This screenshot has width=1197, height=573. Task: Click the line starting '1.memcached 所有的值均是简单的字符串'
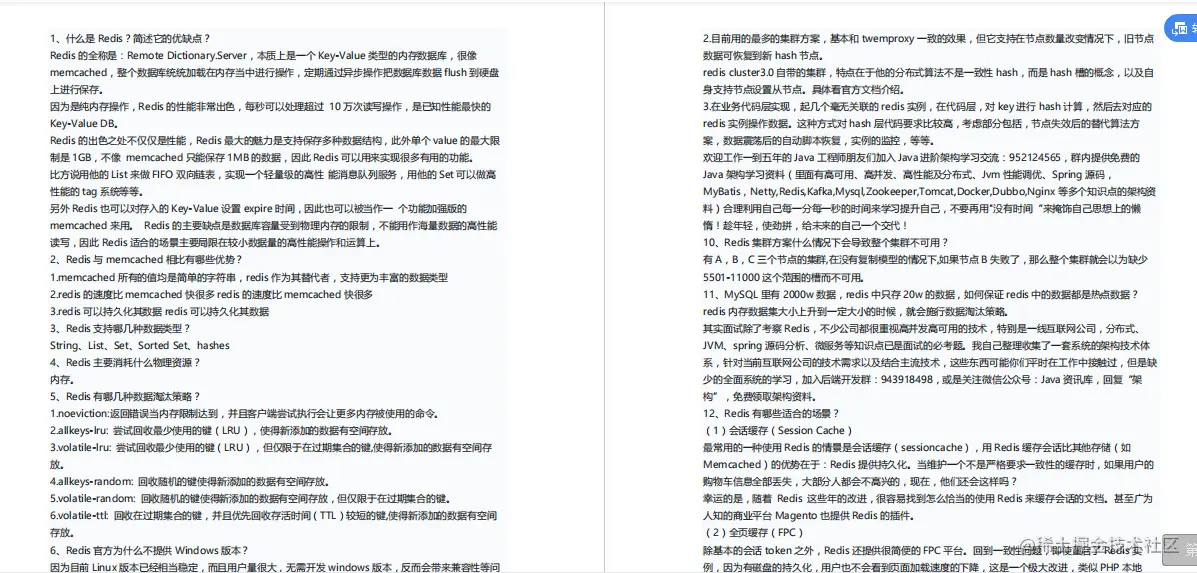249,277
